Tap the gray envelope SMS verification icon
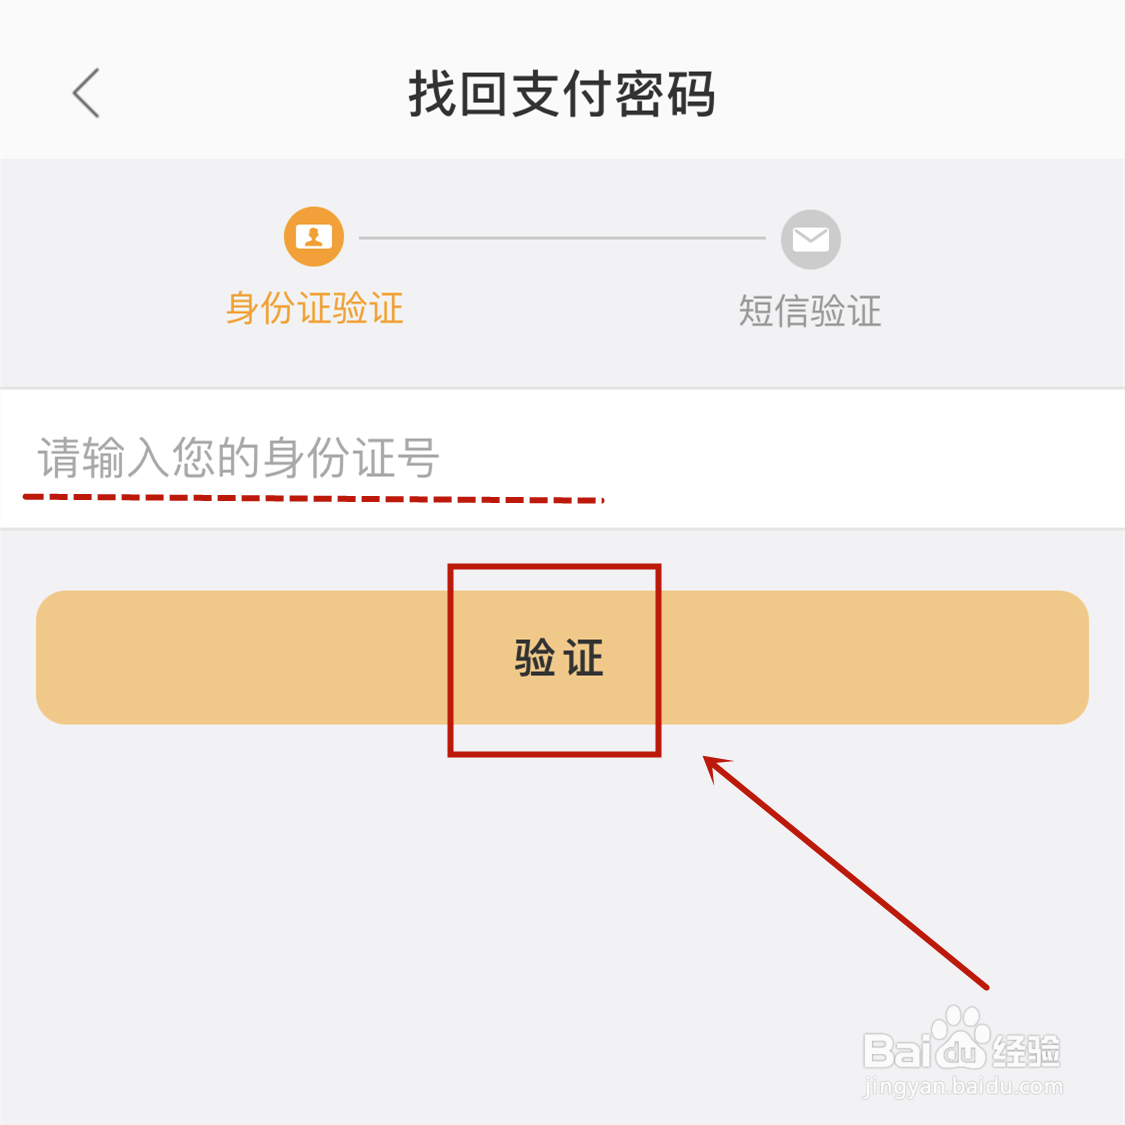 click(x=811, y=240)
